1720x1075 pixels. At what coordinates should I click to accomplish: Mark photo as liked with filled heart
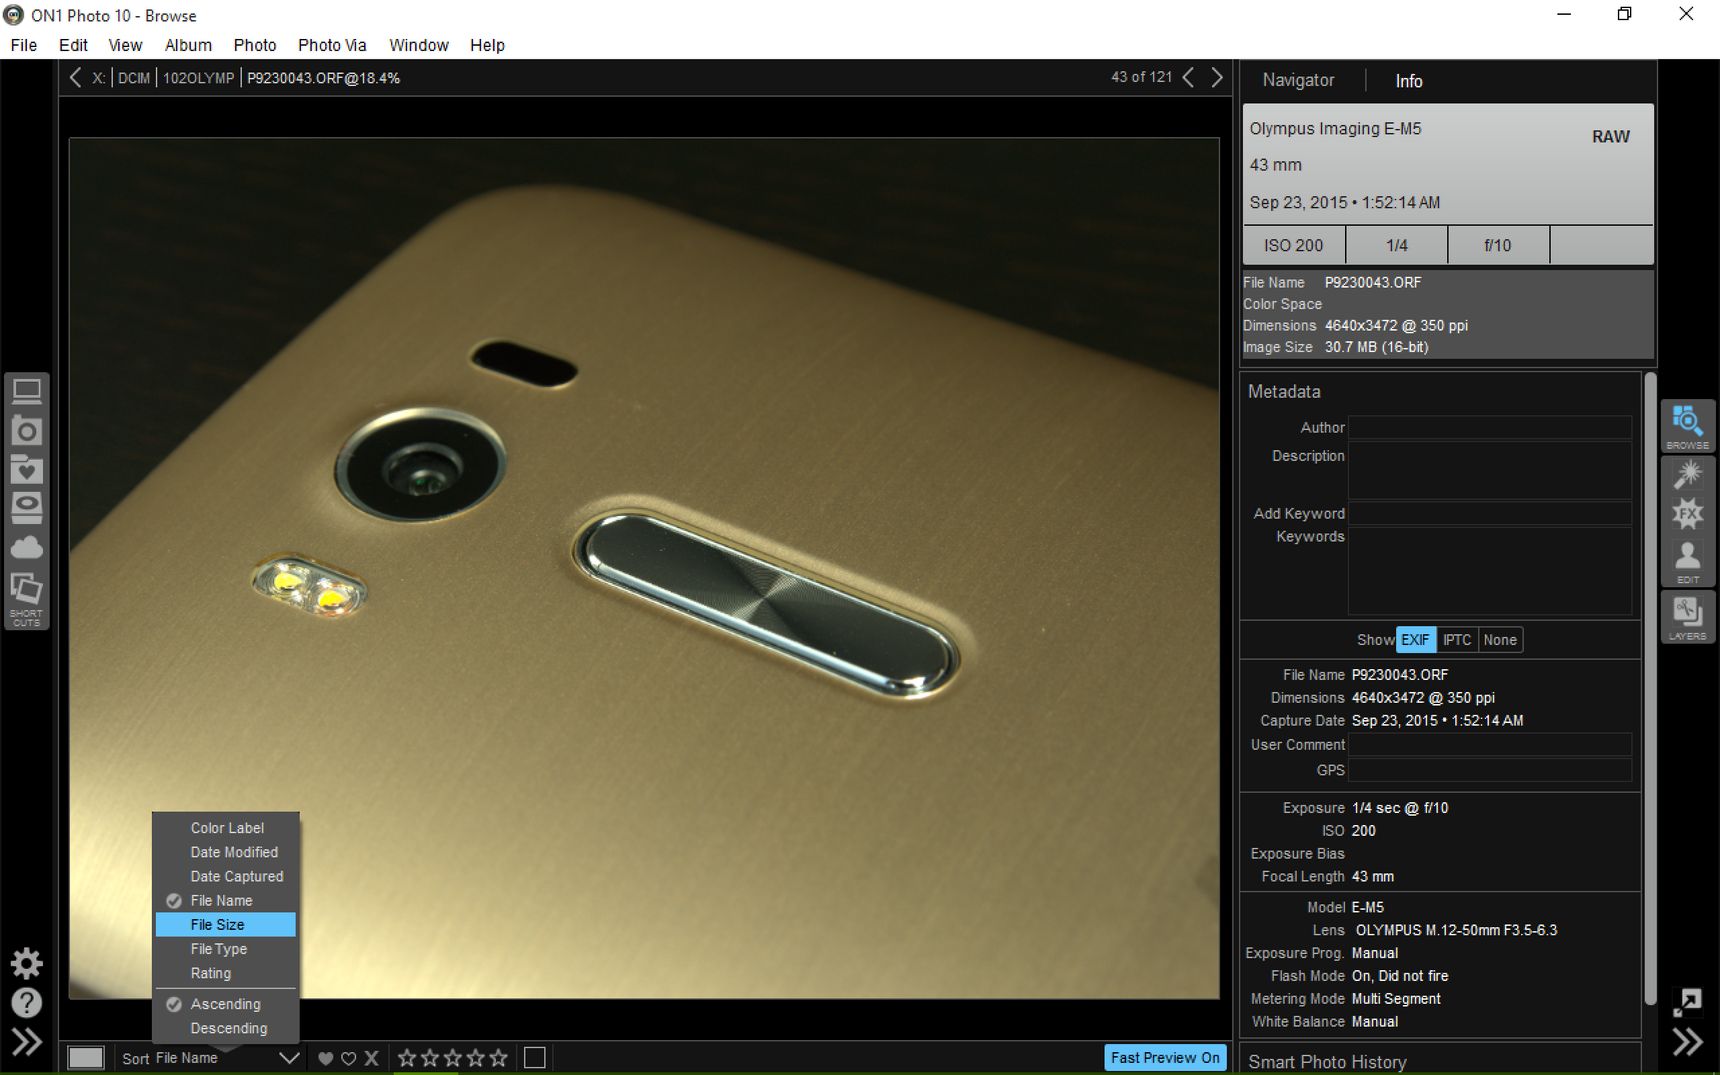(325, 1058)
